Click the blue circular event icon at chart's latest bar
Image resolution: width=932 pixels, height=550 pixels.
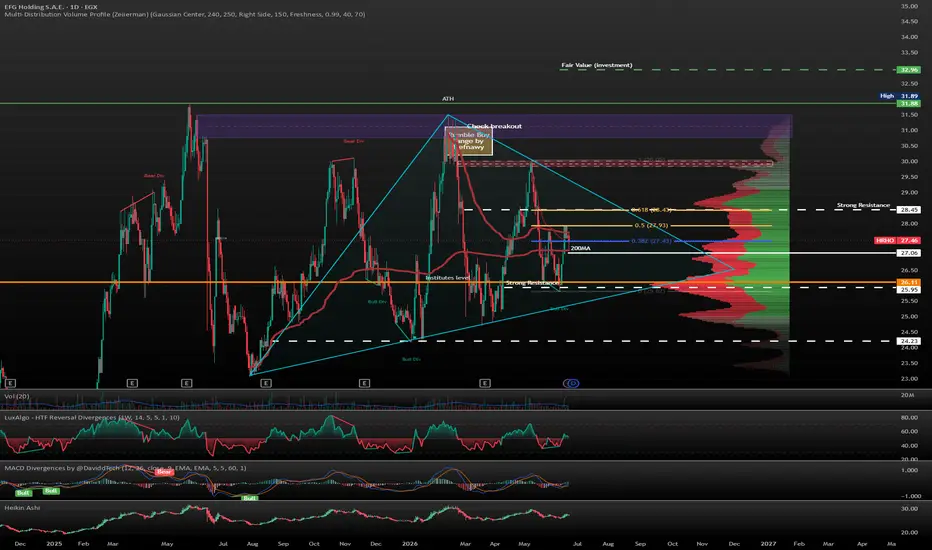pos(572,384)
